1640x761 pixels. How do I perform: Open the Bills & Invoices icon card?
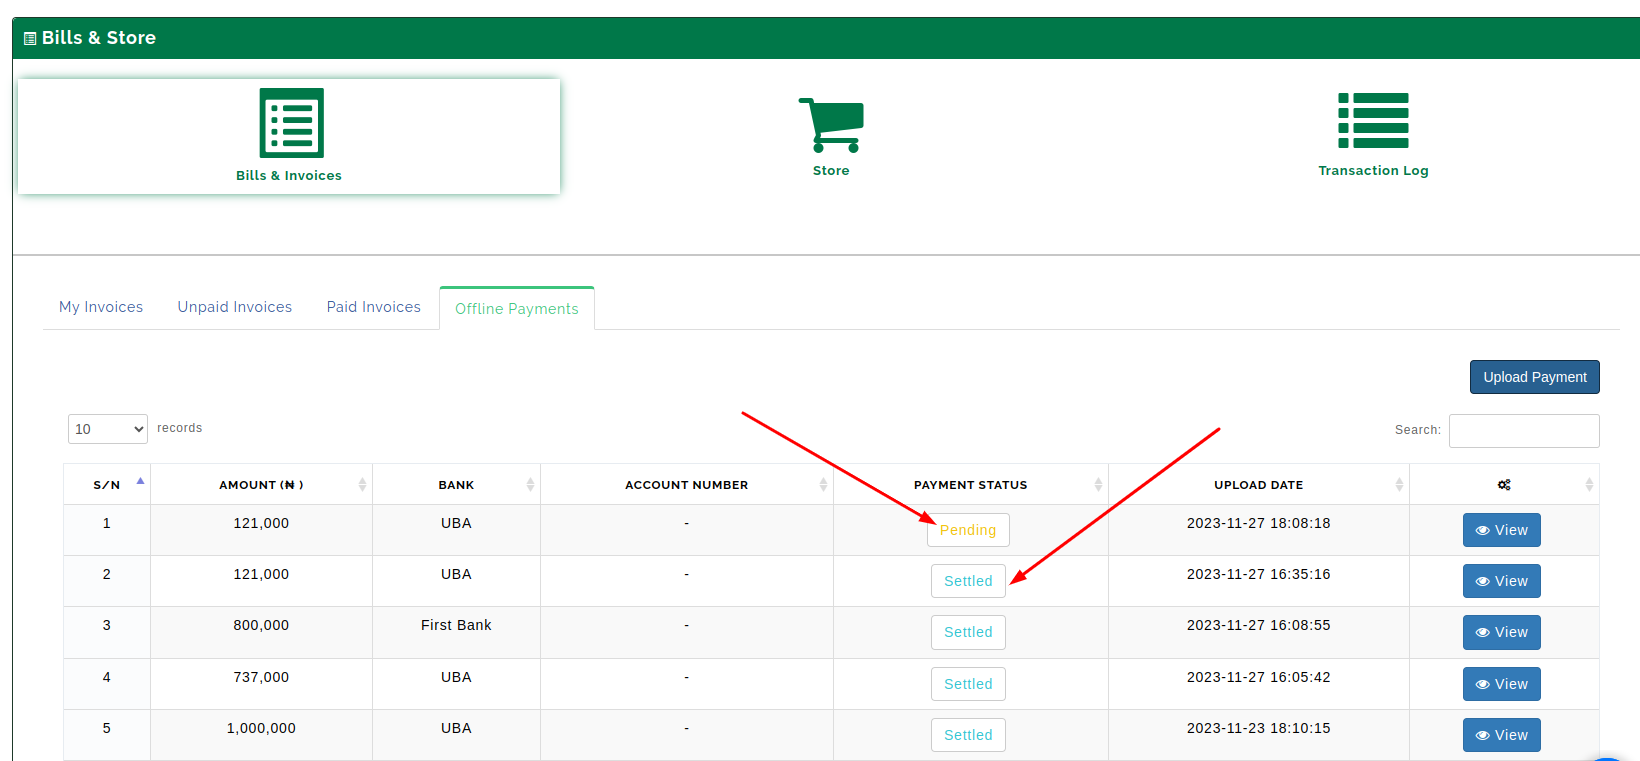289,136
